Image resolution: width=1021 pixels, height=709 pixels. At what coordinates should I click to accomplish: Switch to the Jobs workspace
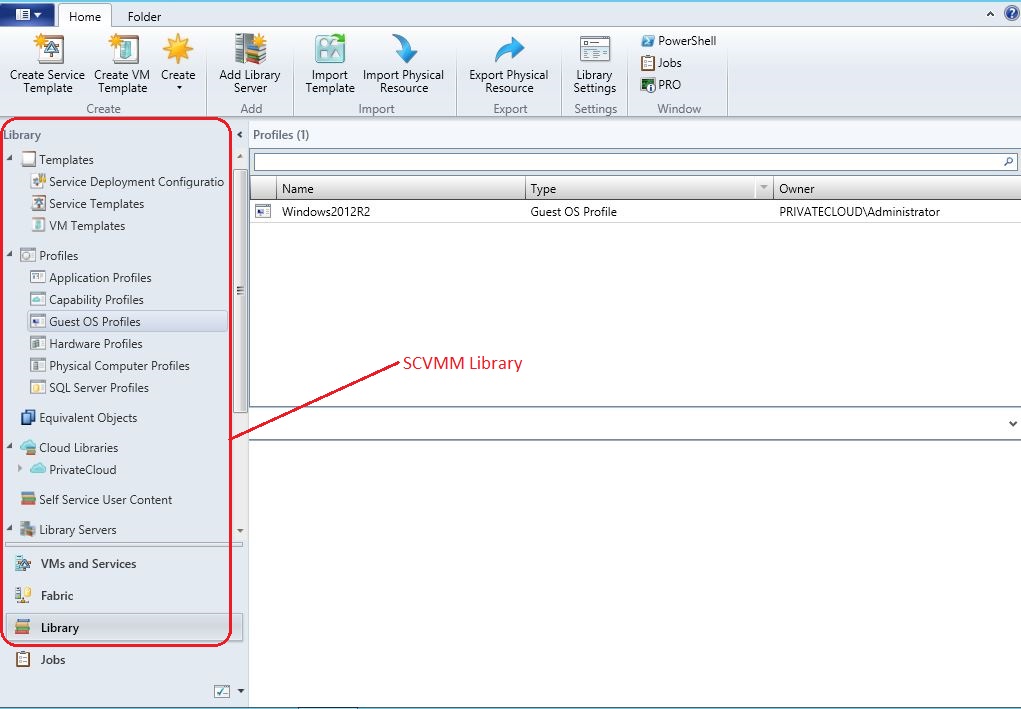(x=124, y=660)
